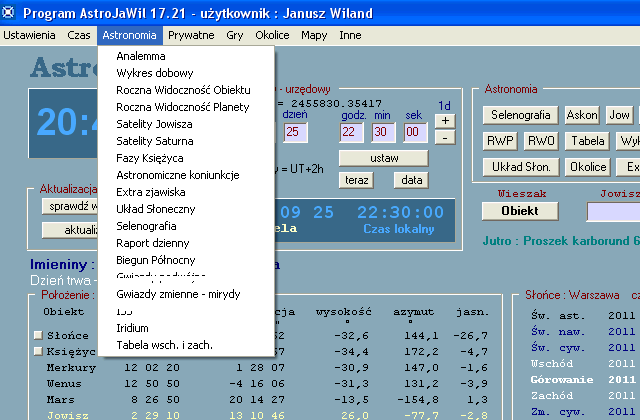Close the open Astronomia menu
640x420 pixels.
tap(129, 36)
